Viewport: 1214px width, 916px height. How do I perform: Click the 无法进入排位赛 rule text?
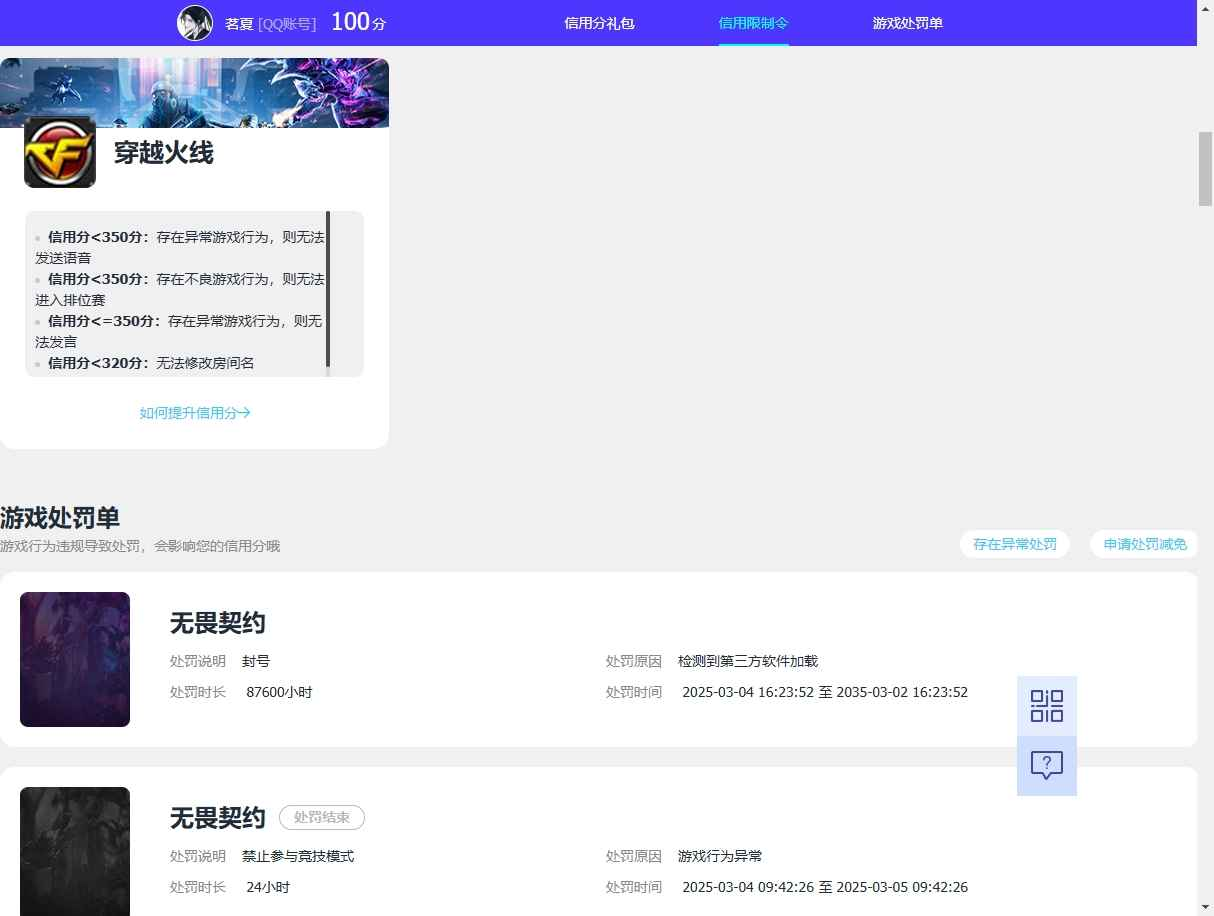[x=180, y=289]
